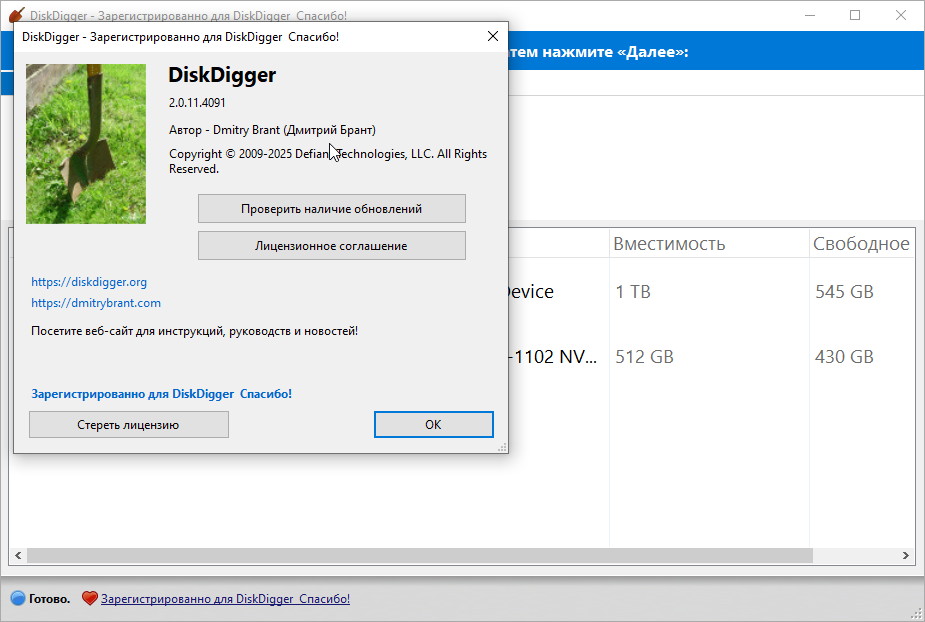Image resolution: width=925 pixels, height=622 pixels.
Task: Click the 430 GB free space value
Action: point(844,356)
